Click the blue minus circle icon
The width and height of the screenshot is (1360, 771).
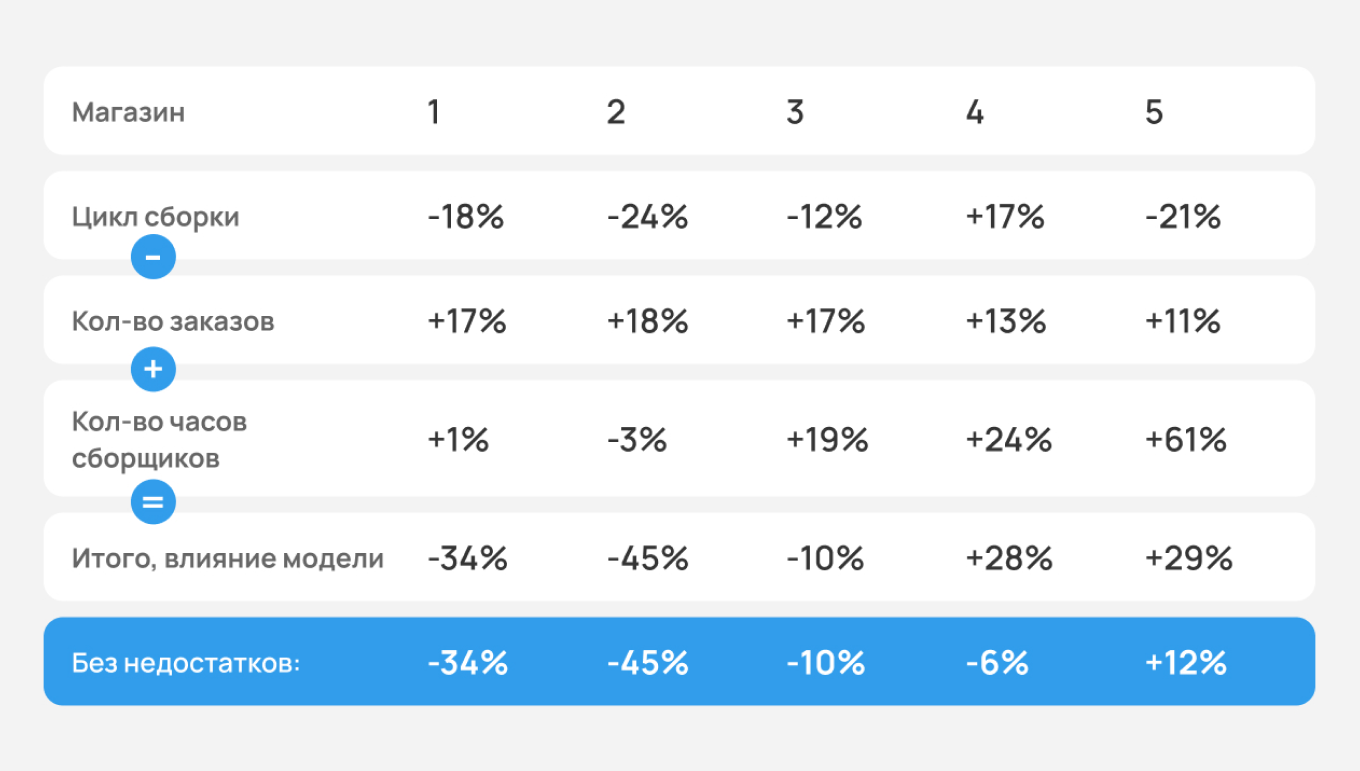coord(153,257)
